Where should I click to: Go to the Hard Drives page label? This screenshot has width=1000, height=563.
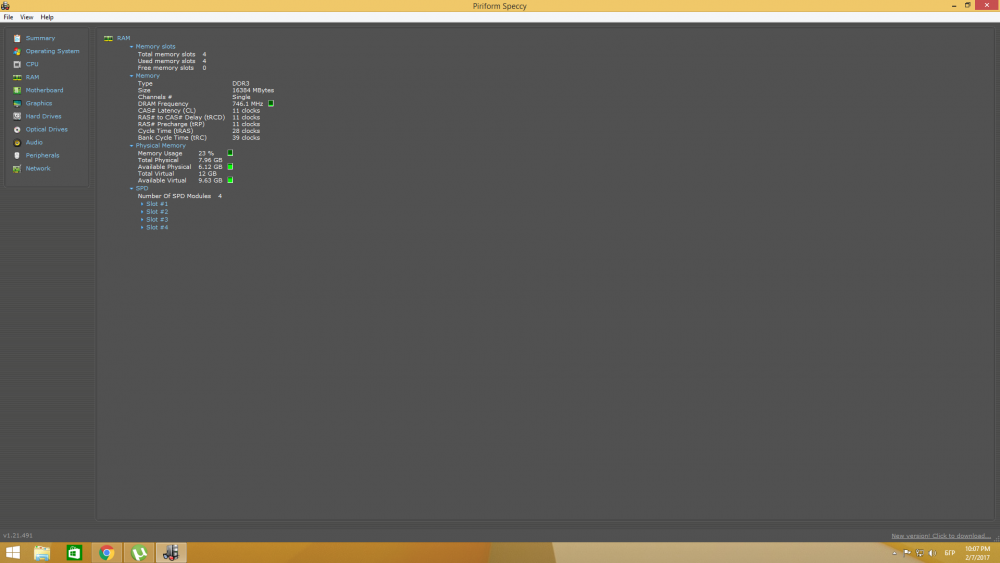[43, 116]
